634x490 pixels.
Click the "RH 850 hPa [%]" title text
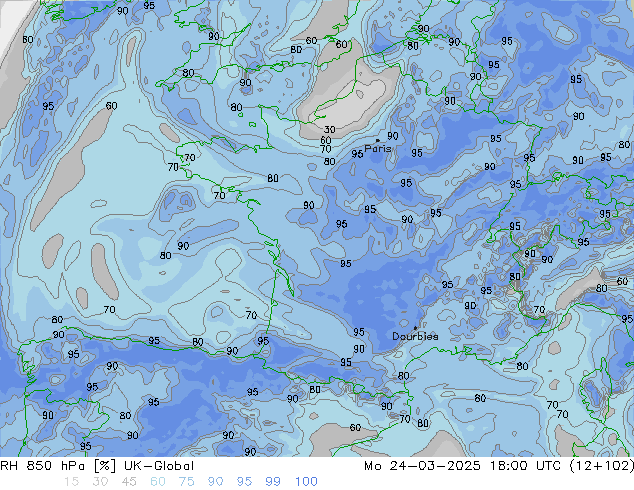coord(58,466)
